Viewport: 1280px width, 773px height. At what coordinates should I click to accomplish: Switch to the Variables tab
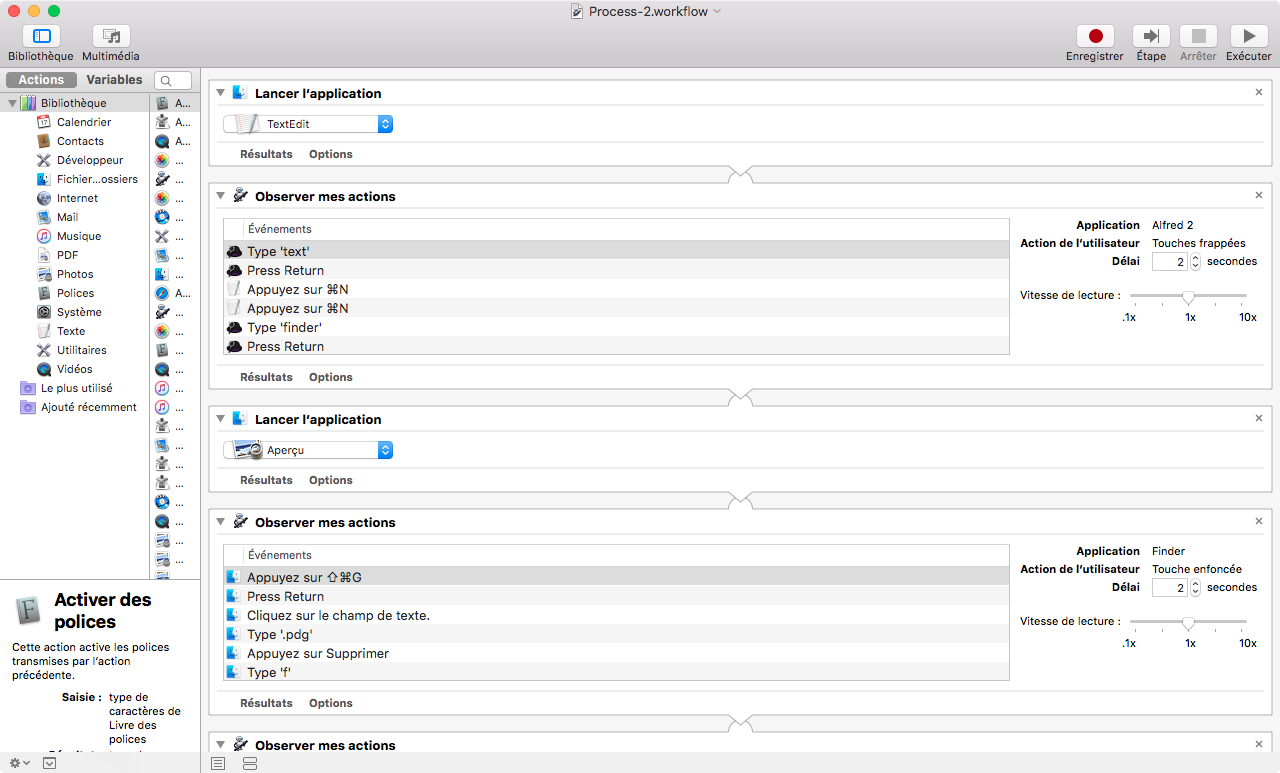114,80
